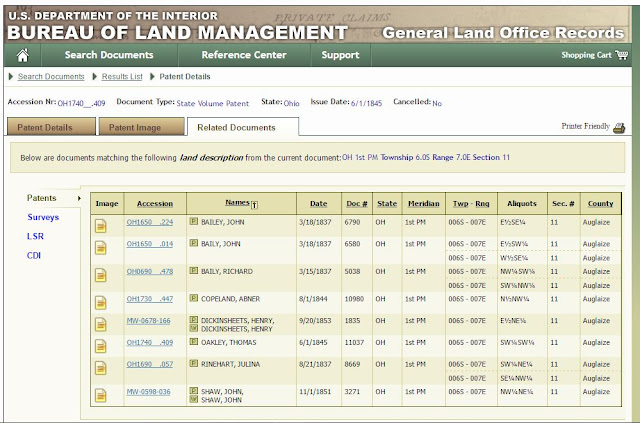Select Patents in side list
Screen dimensions: 640x423
pos(42,198)
